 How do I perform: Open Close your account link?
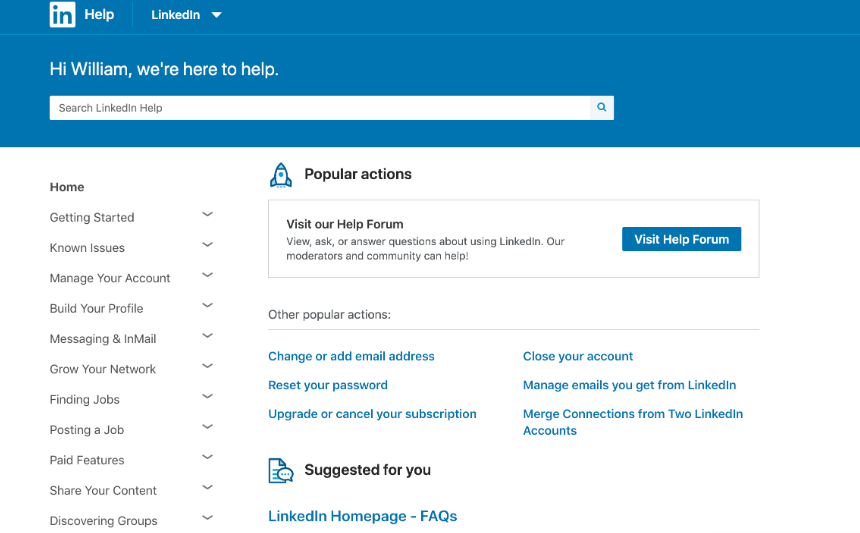(x=578, y=356)
